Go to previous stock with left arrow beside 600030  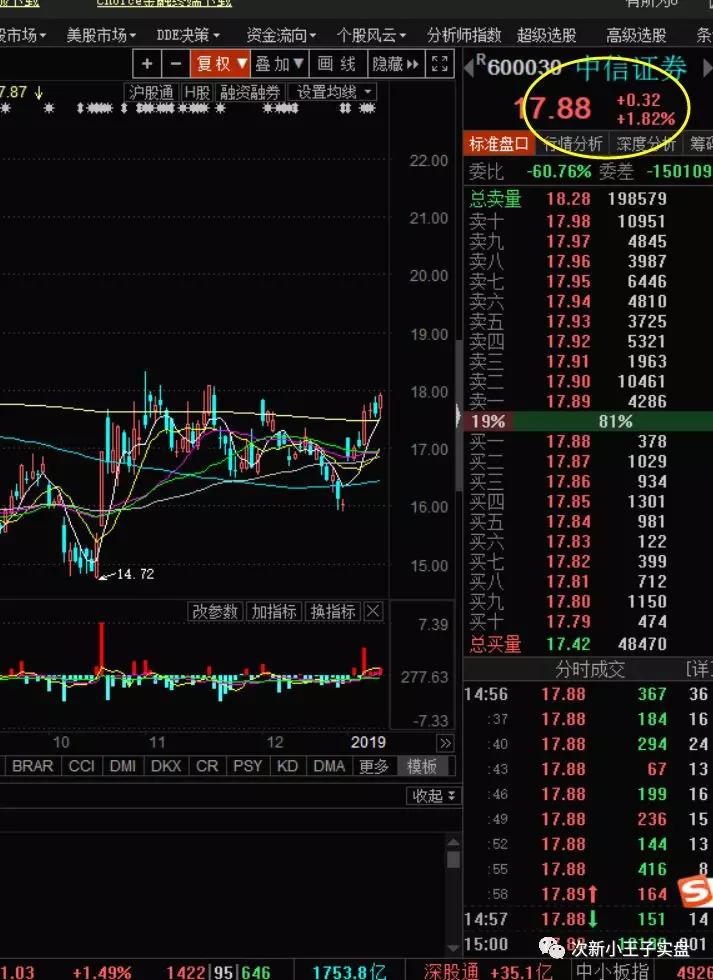(469, 67)
